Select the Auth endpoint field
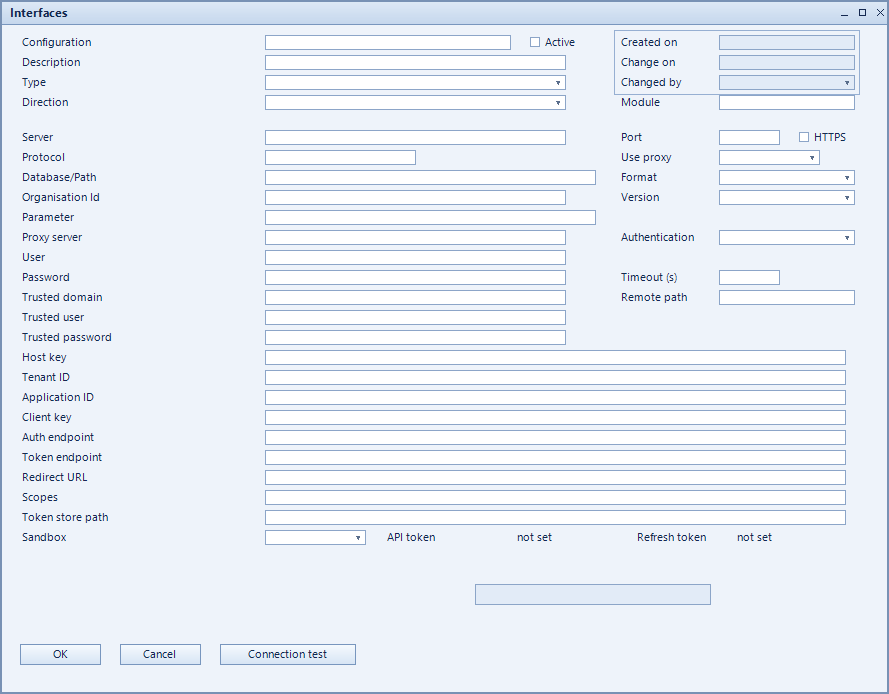The width and height of the screenshot is (889, 694). point(555,437)
